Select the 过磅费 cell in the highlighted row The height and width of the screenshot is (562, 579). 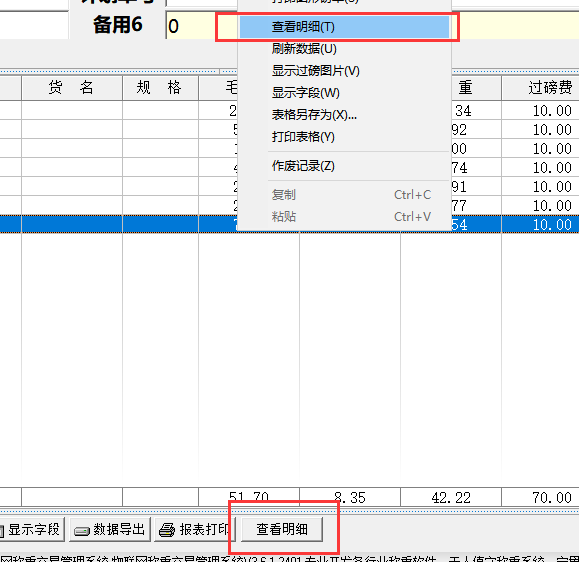point(540,225)
